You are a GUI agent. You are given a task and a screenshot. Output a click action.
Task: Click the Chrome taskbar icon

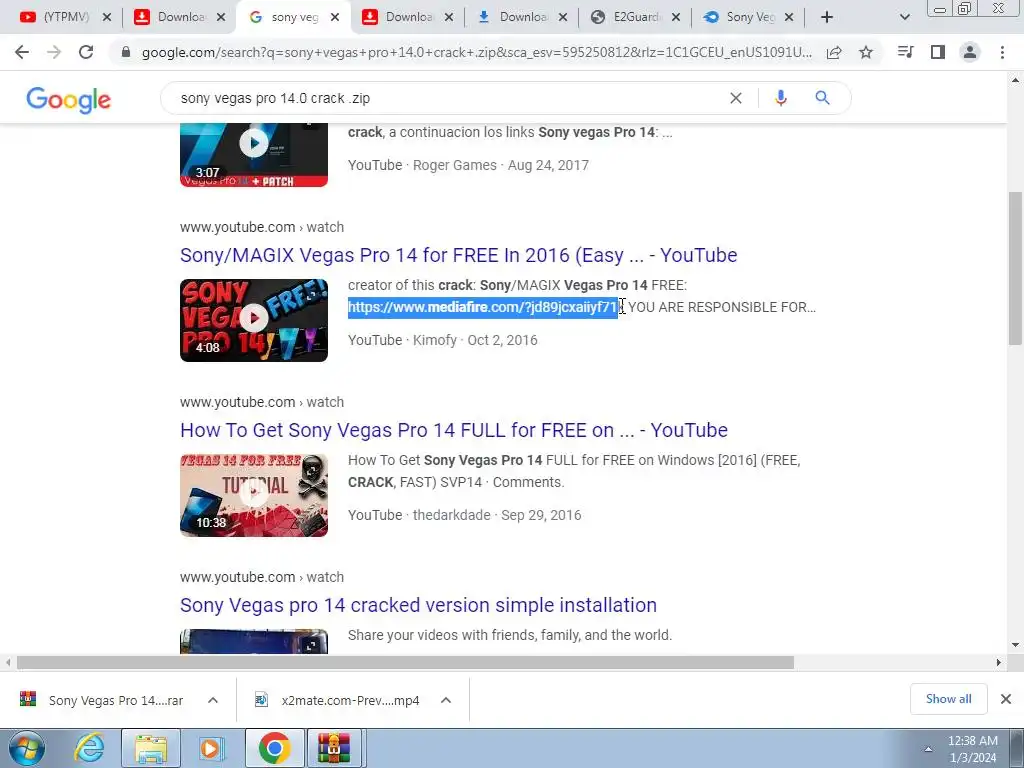click(x=274, y=748)
